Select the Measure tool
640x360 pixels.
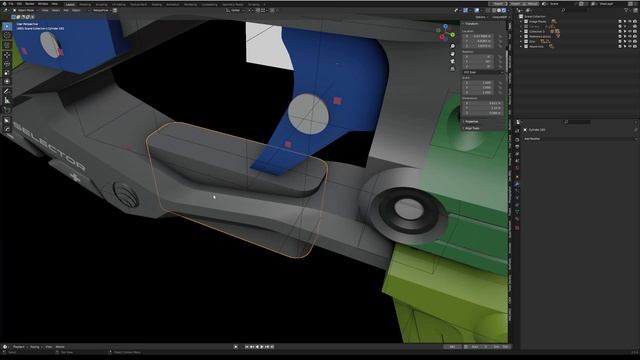pyautogui.click(x=7, y=100)
